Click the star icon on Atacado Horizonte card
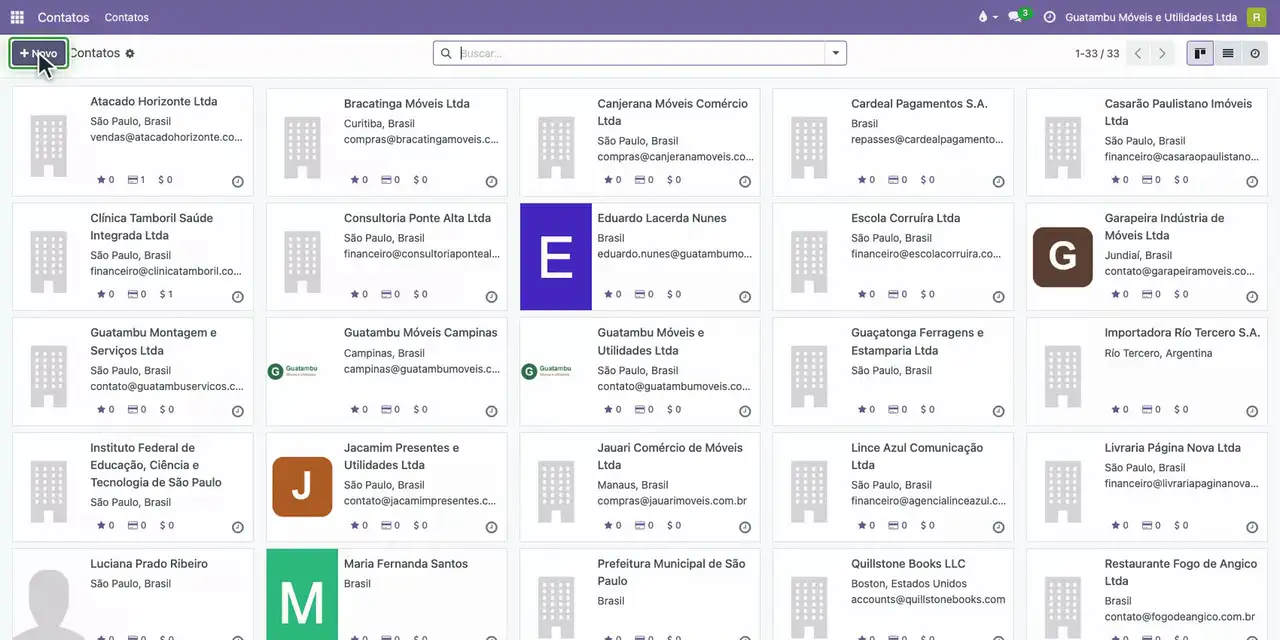Image resolution: width=1280 pixels, height=640 pixels. [x=101, y=180]
